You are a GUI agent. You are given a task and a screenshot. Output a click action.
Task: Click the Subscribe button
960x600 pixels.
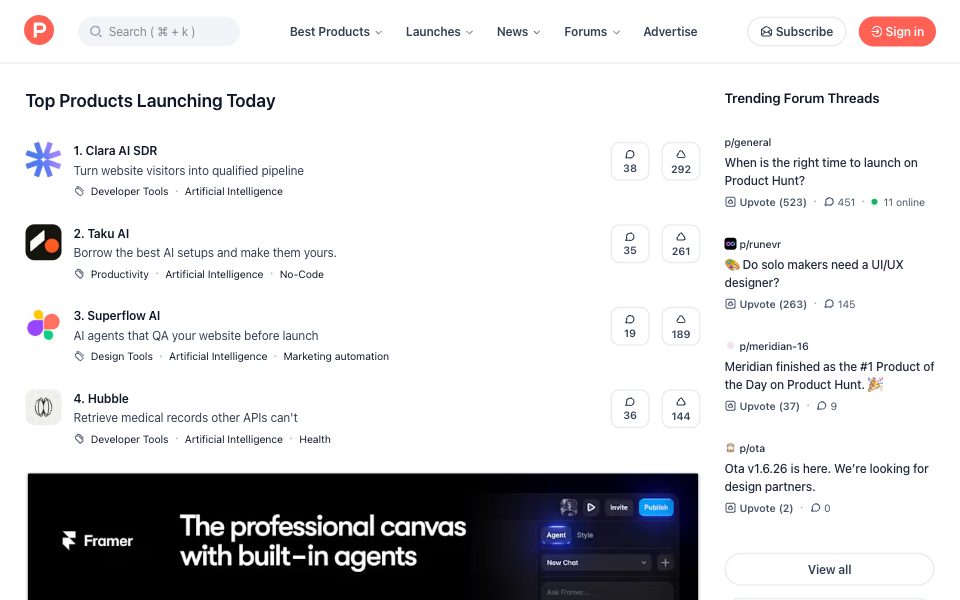797,31
